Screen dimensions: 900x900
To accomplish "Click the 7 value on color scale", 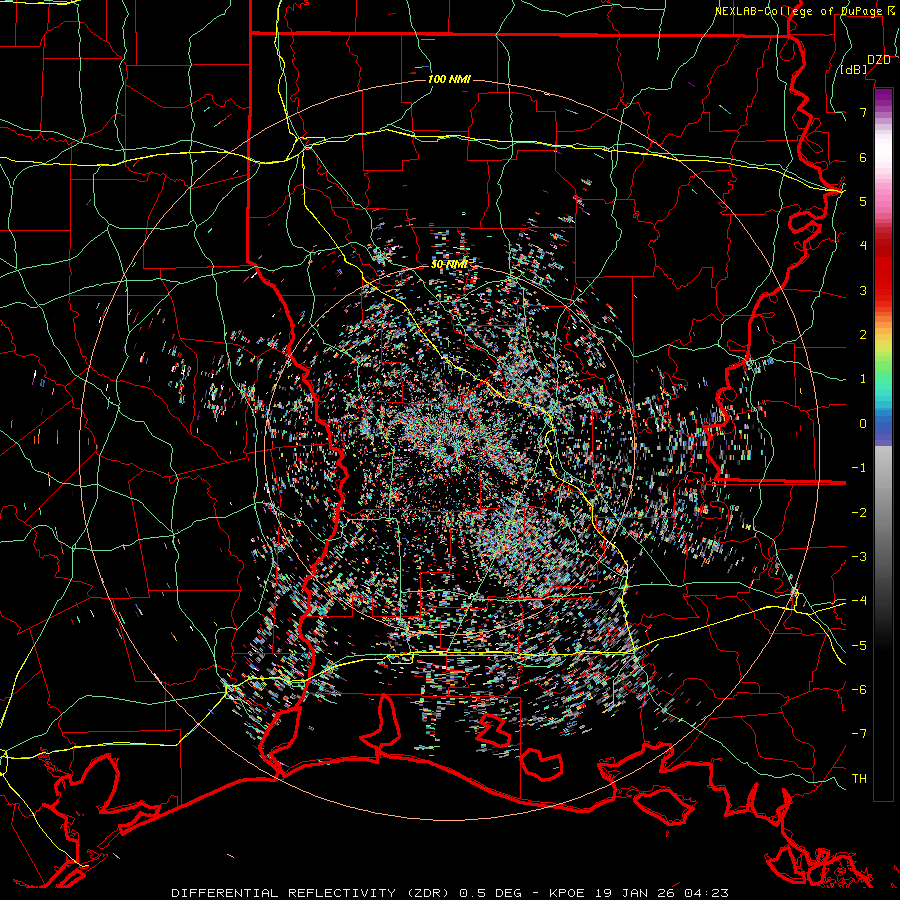I will point(863,112).
